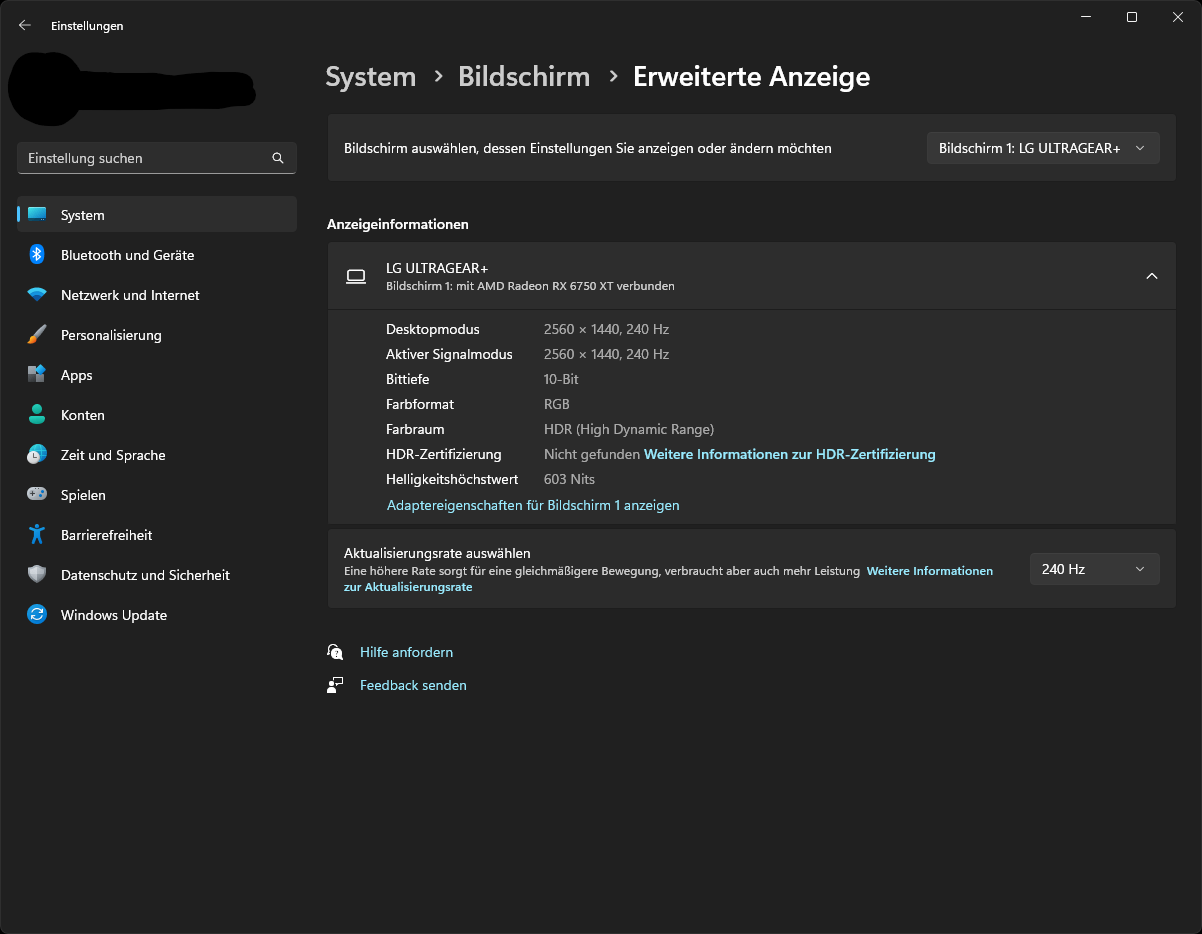This screenshot has width=1202, height=934.
Task: Open Adaptereigenschaften für Bildschirm 1 anzeigen link
Action: (533, 505)
